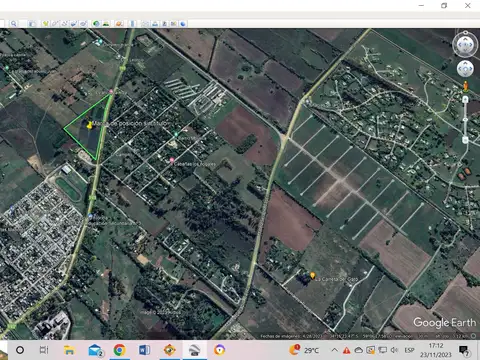480x360 pixels.
Task: Start the Record a Tour tool
Action: point(83,24)
